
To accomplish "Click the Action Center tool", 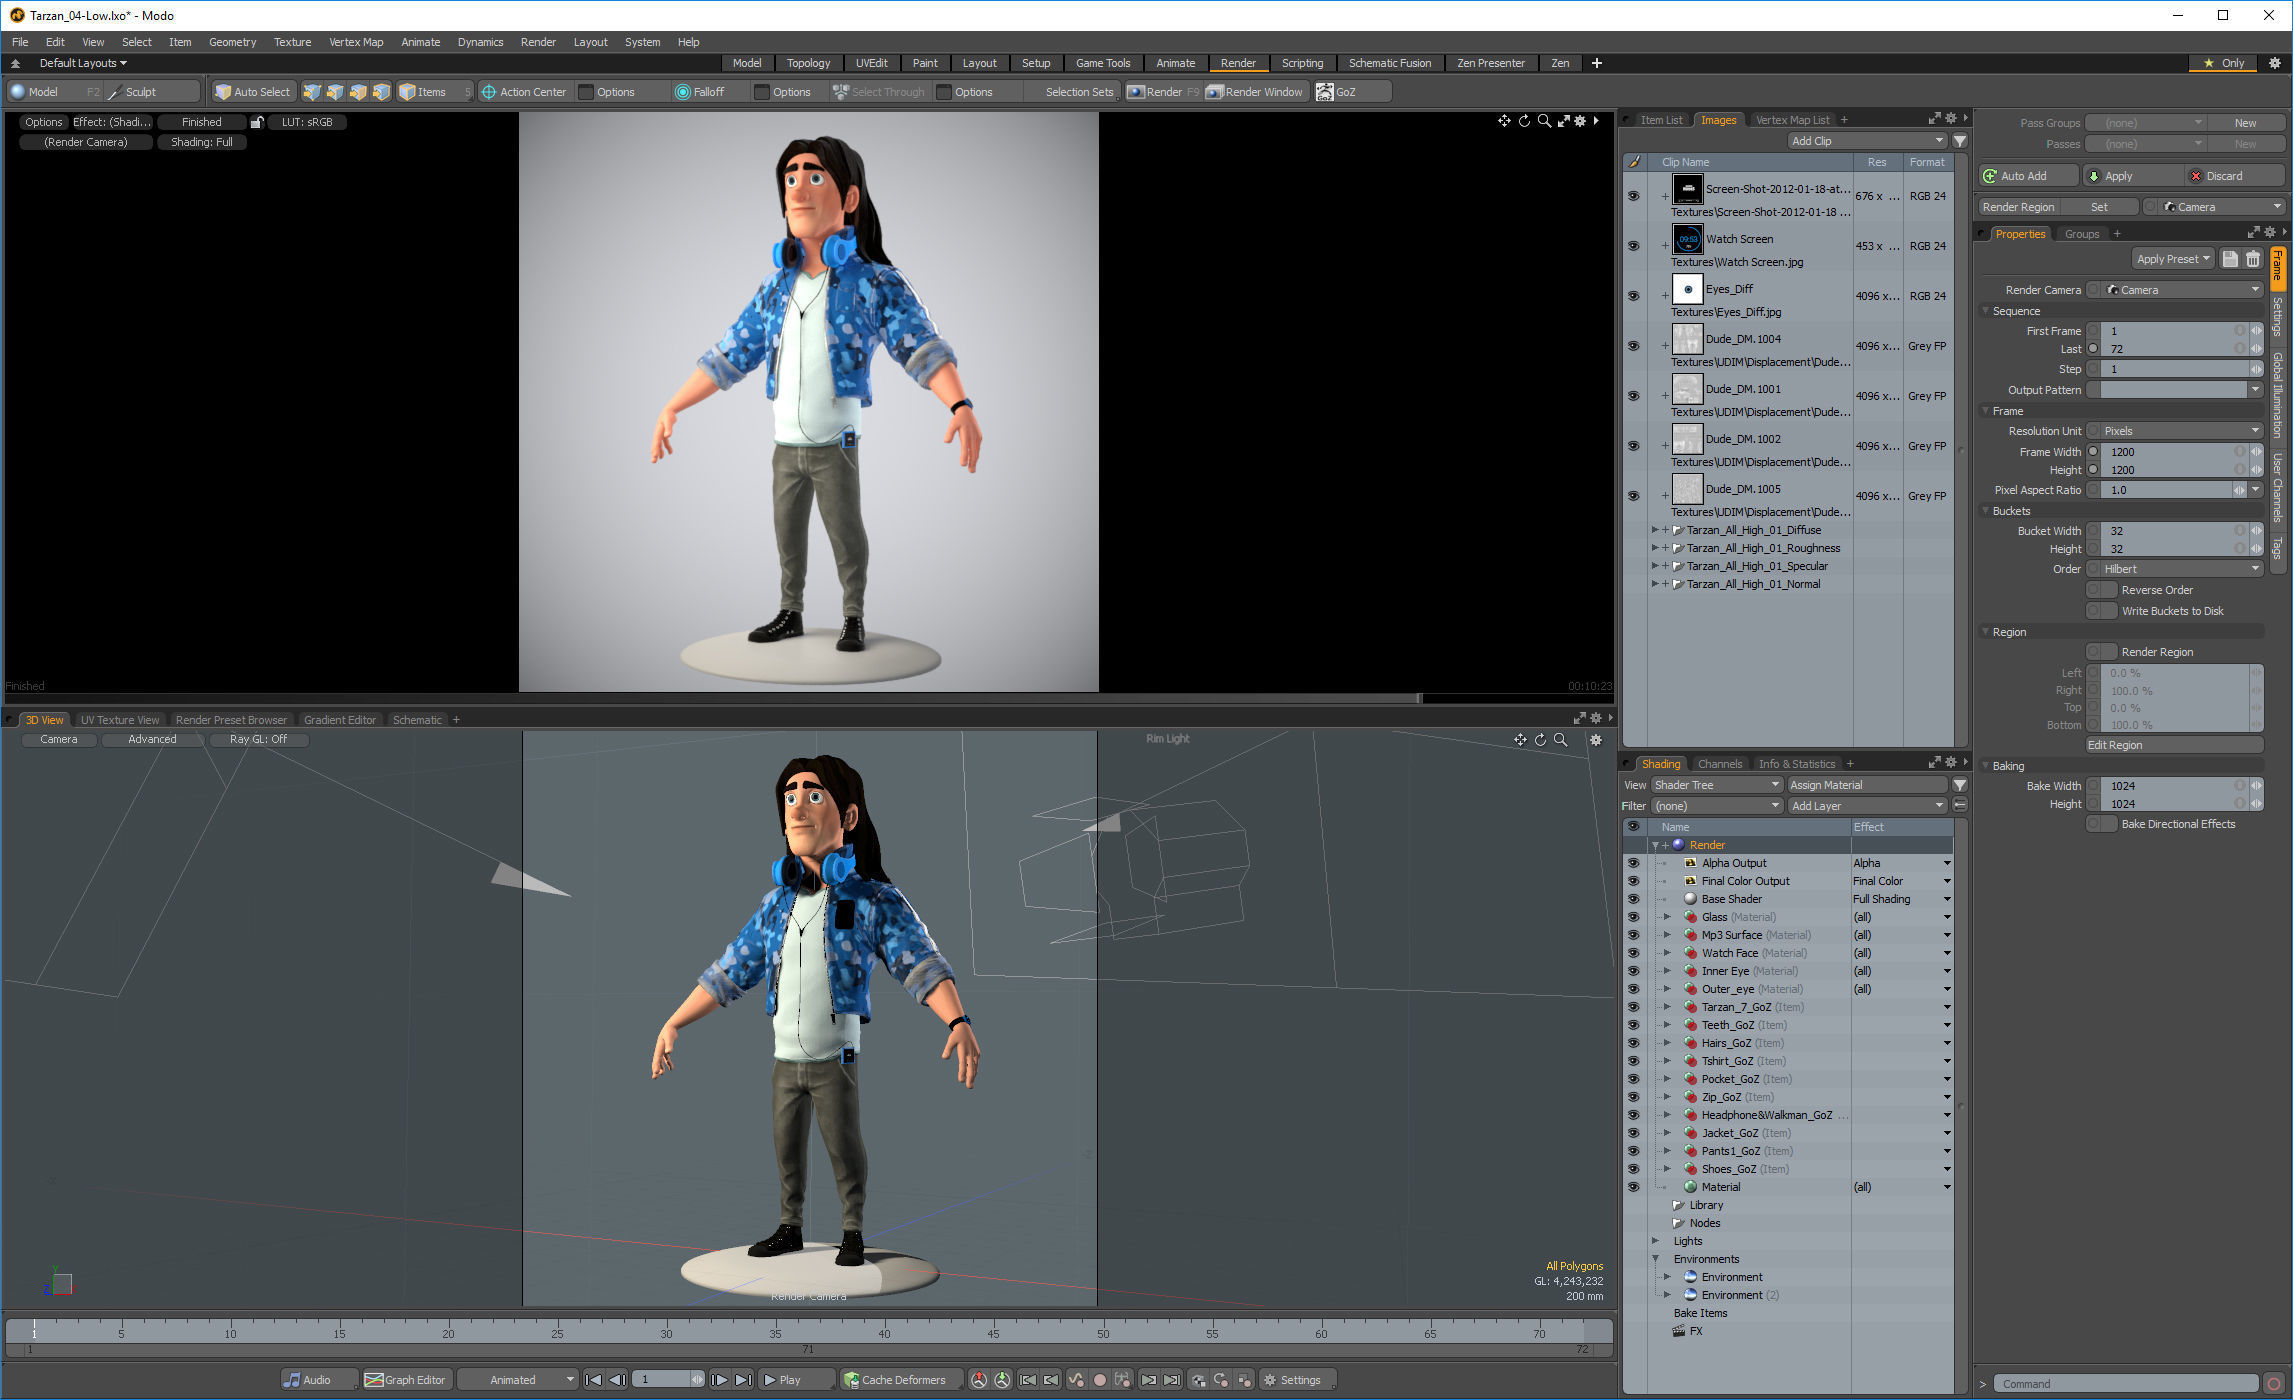I will [523, 92].
